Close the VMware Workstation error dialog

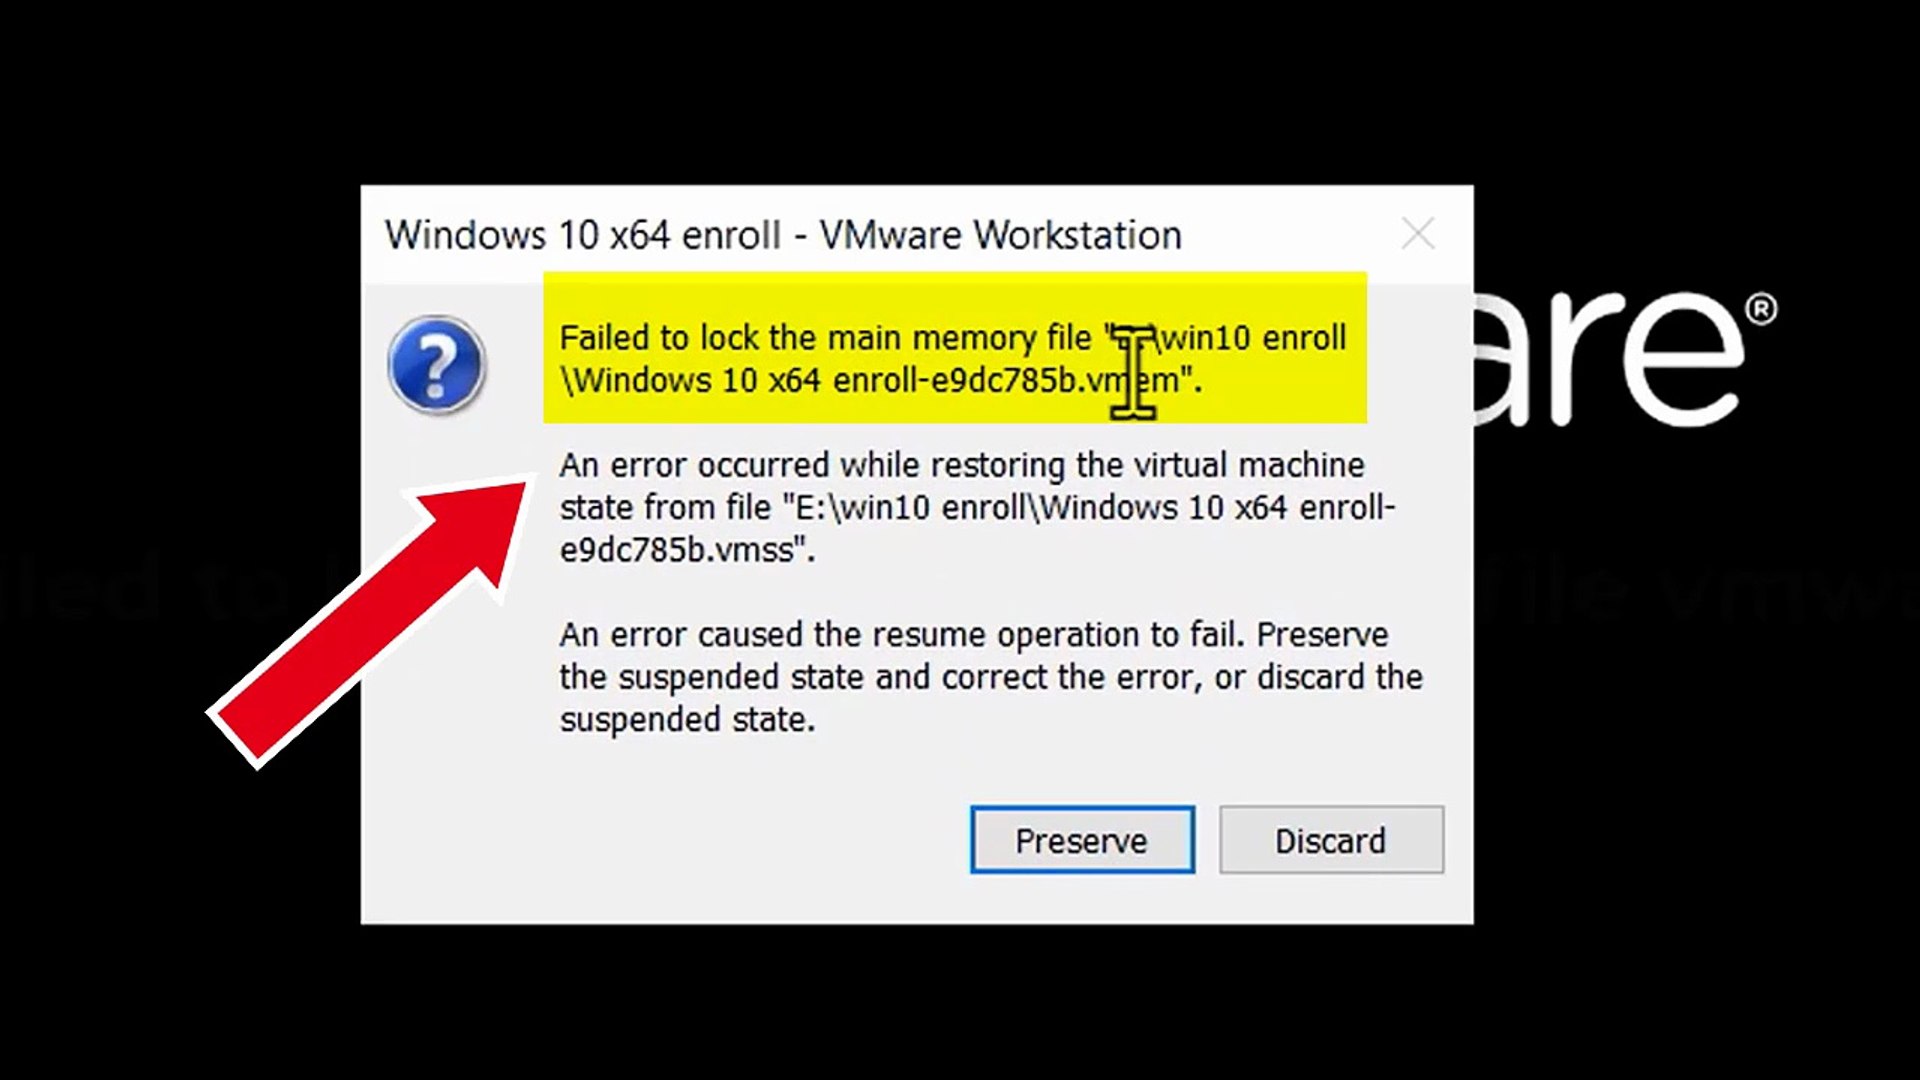pyautogui.click(x=1418, y=235)
